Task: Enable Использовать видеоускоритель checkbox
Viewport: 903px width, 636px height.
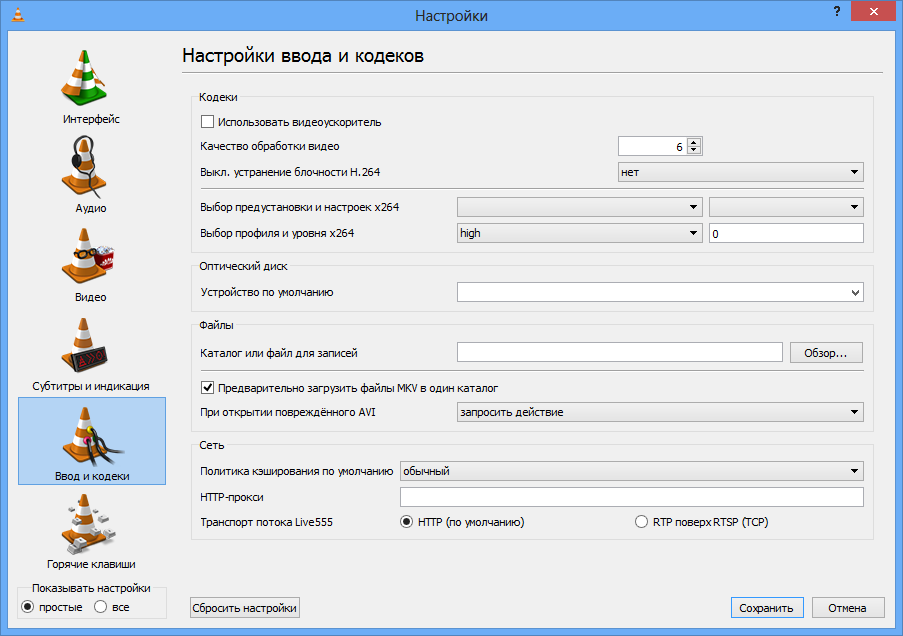Action: 207,122
